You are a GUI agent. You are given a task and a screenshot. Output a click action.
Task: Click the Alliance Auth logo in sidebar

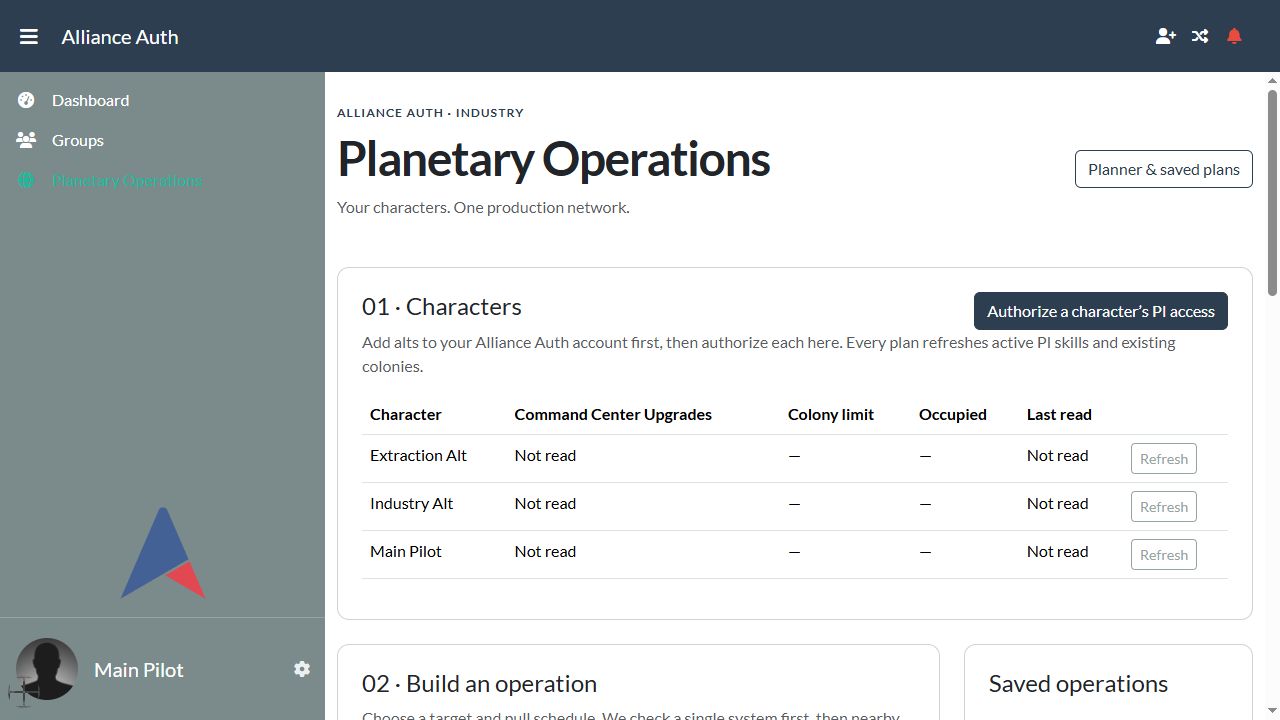pyautogui.click(x=163, y=553)
